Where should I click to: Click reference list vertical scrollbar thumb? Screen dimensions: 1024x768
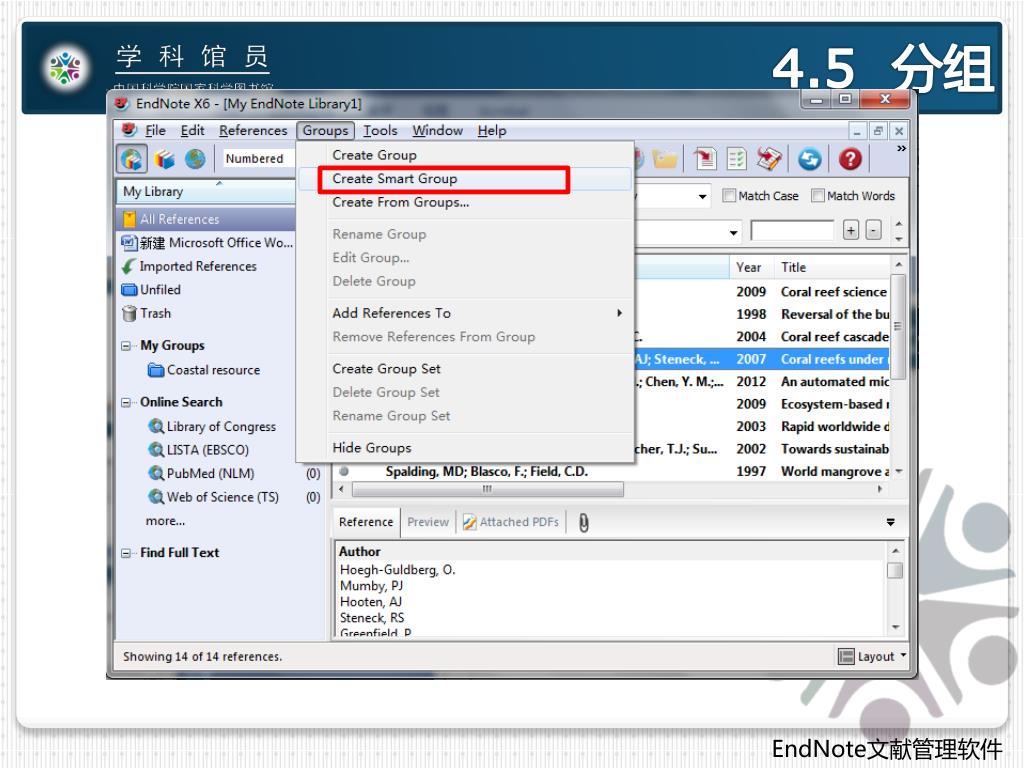898,327
